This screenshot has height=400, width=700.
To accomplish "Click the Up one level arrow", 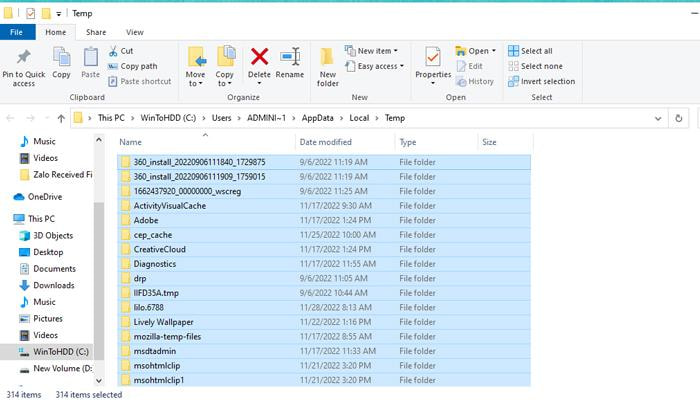I will [x=61, y=118].
